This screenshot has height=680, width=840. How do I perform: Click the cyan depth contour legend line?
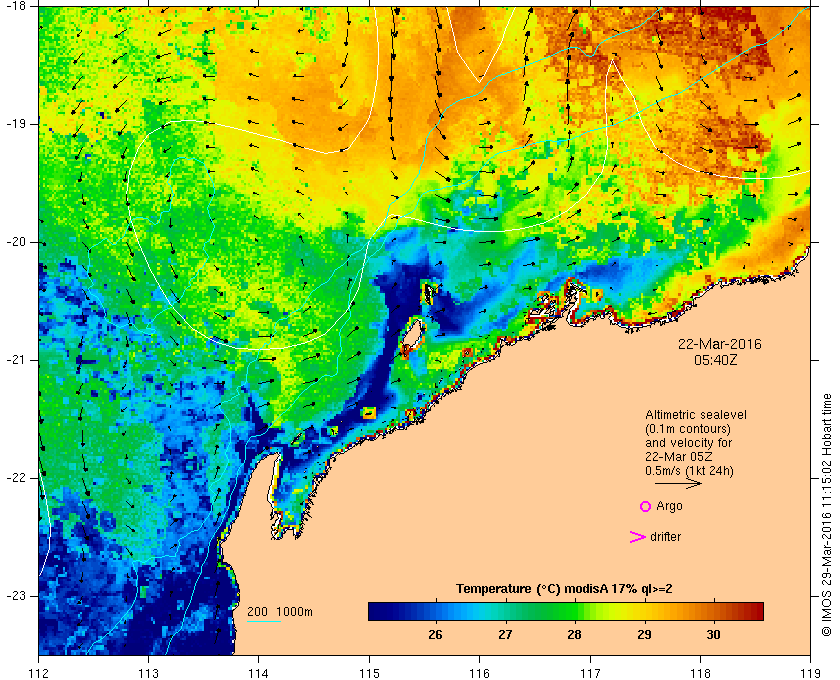point(264,622)
